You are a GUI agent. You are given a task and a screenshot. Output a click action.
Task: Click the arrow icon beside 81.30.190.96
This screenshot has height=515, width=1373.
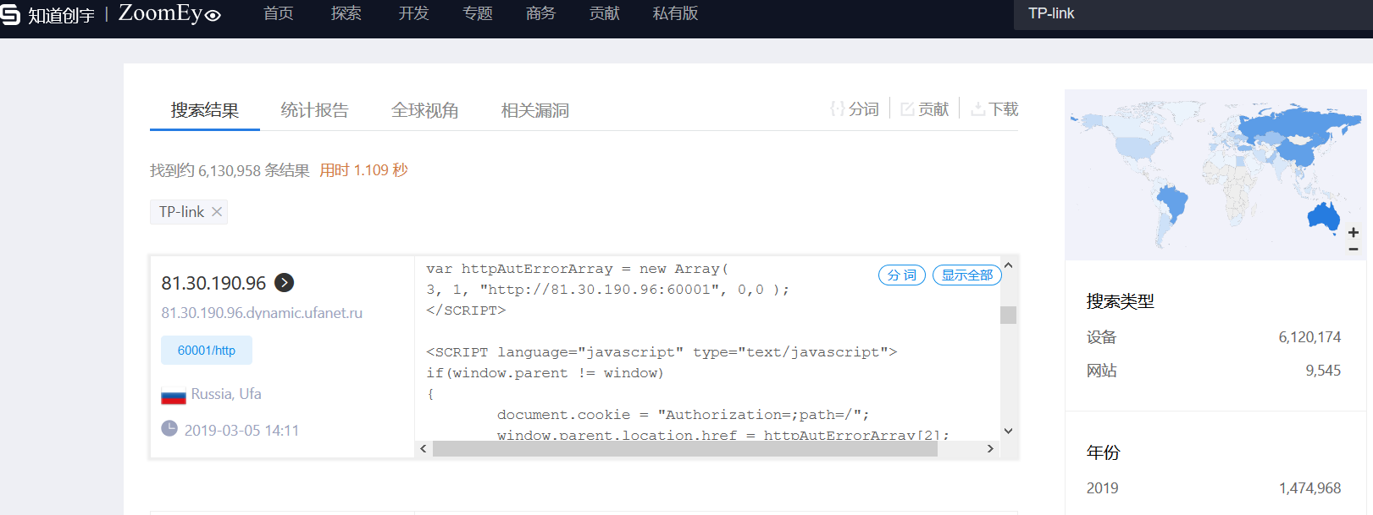point(284,283)
